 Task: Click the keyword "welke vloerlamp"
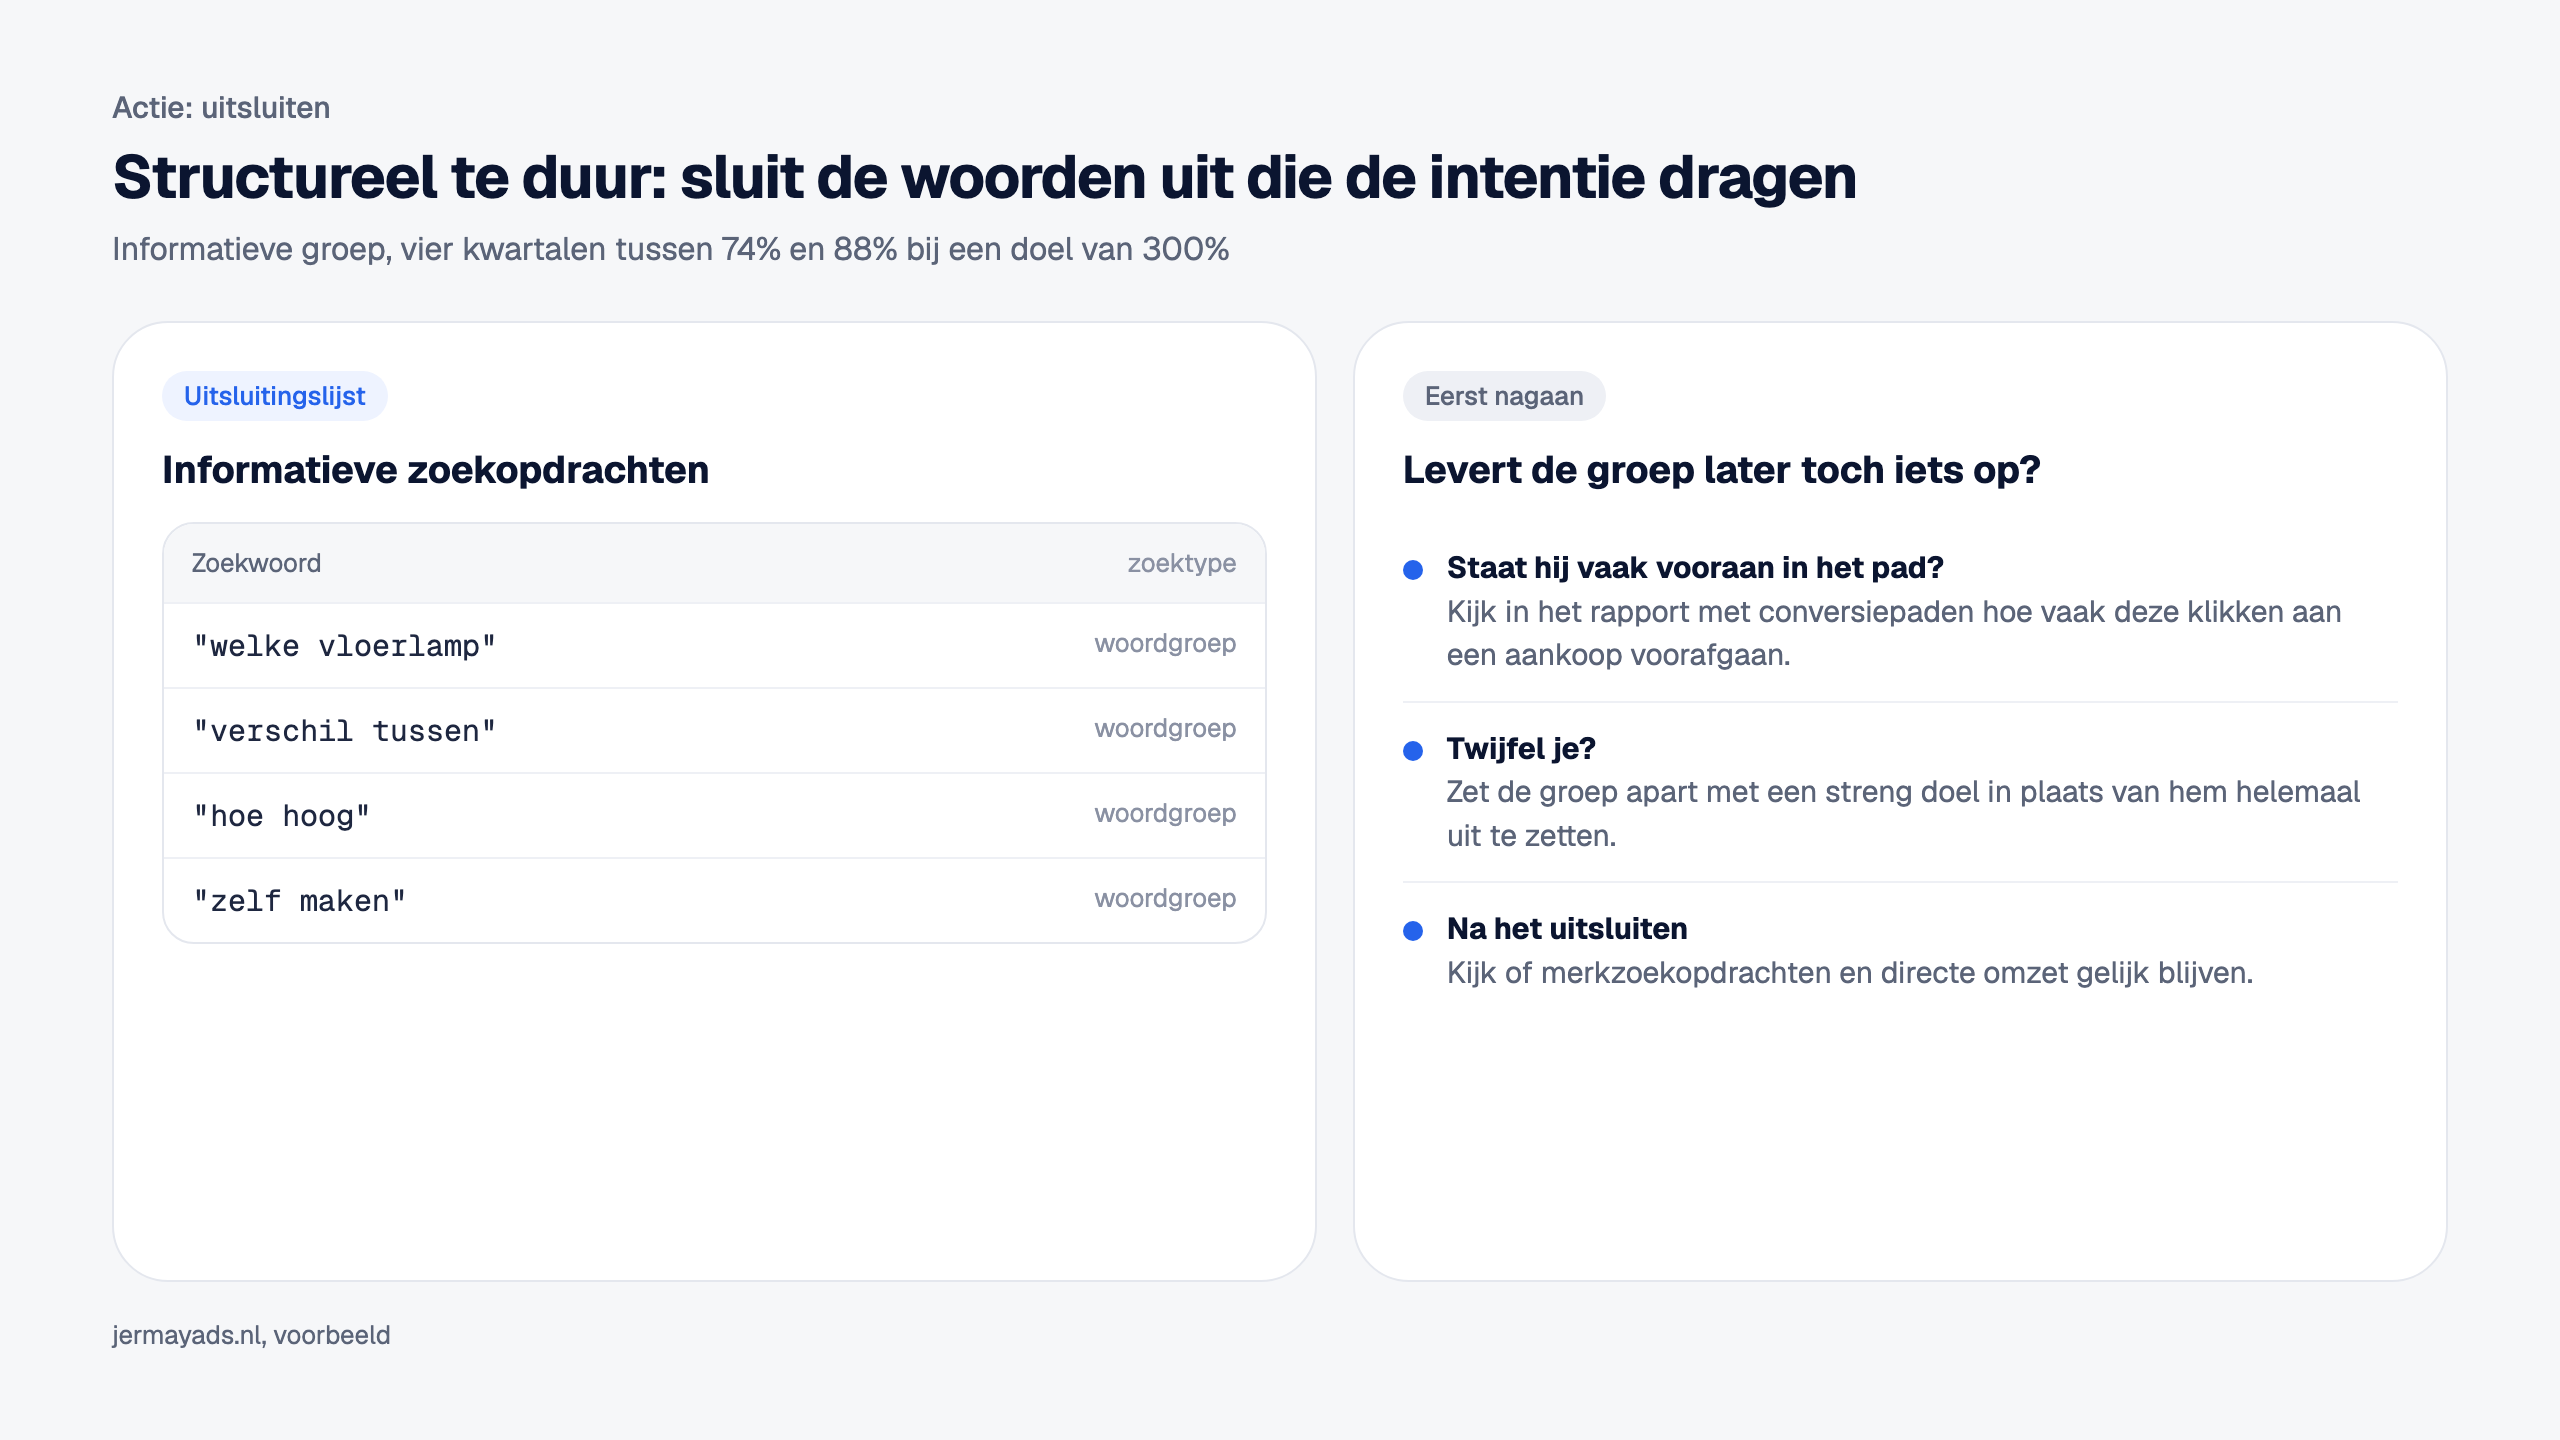tap(345, 646)
